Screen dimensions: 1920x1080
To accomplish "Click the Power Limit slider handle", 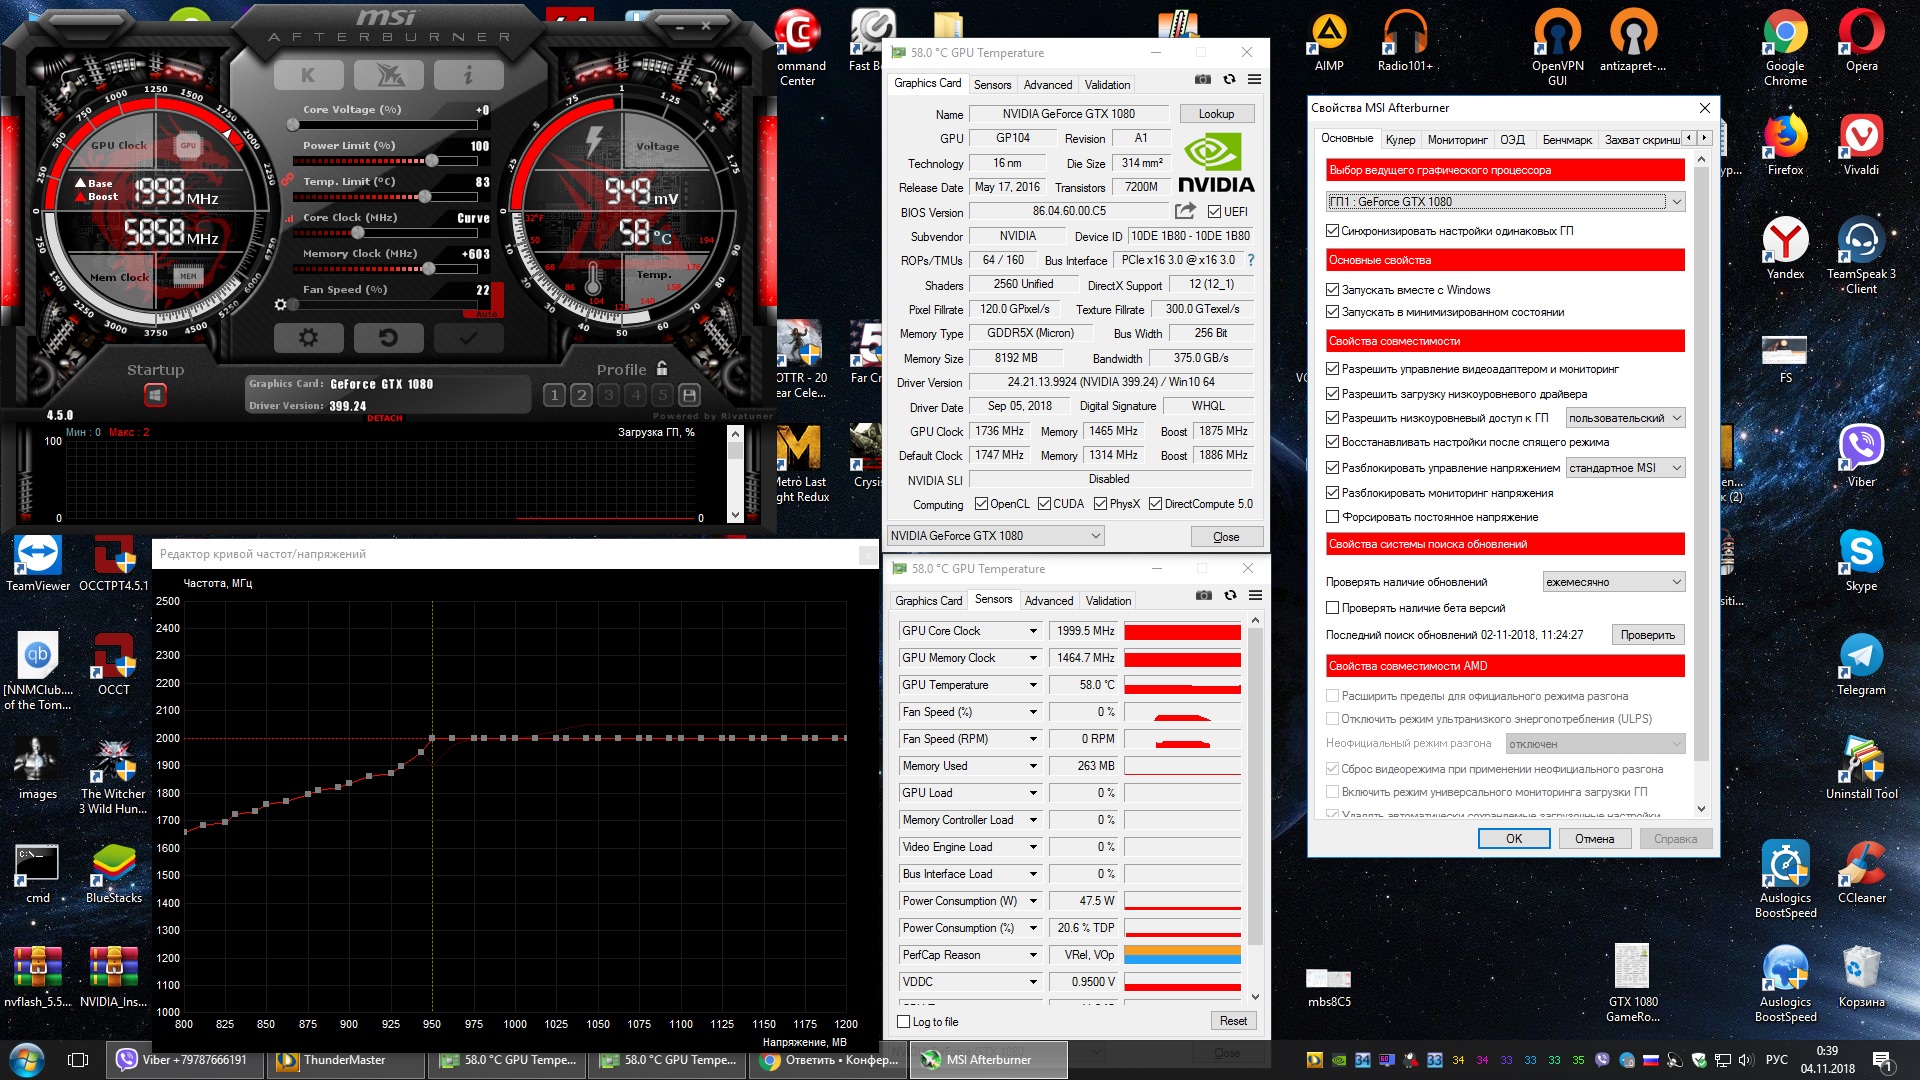I will click(431, 161).
